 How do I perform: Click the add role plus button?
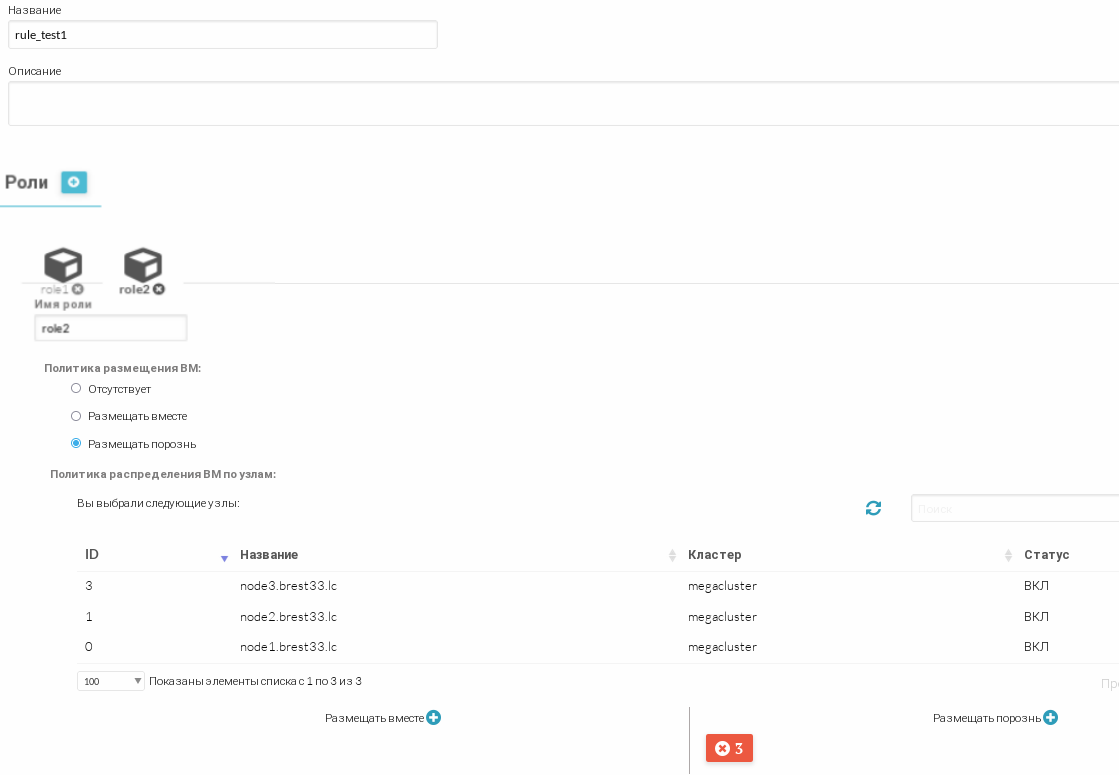click(x=74, y=182)
